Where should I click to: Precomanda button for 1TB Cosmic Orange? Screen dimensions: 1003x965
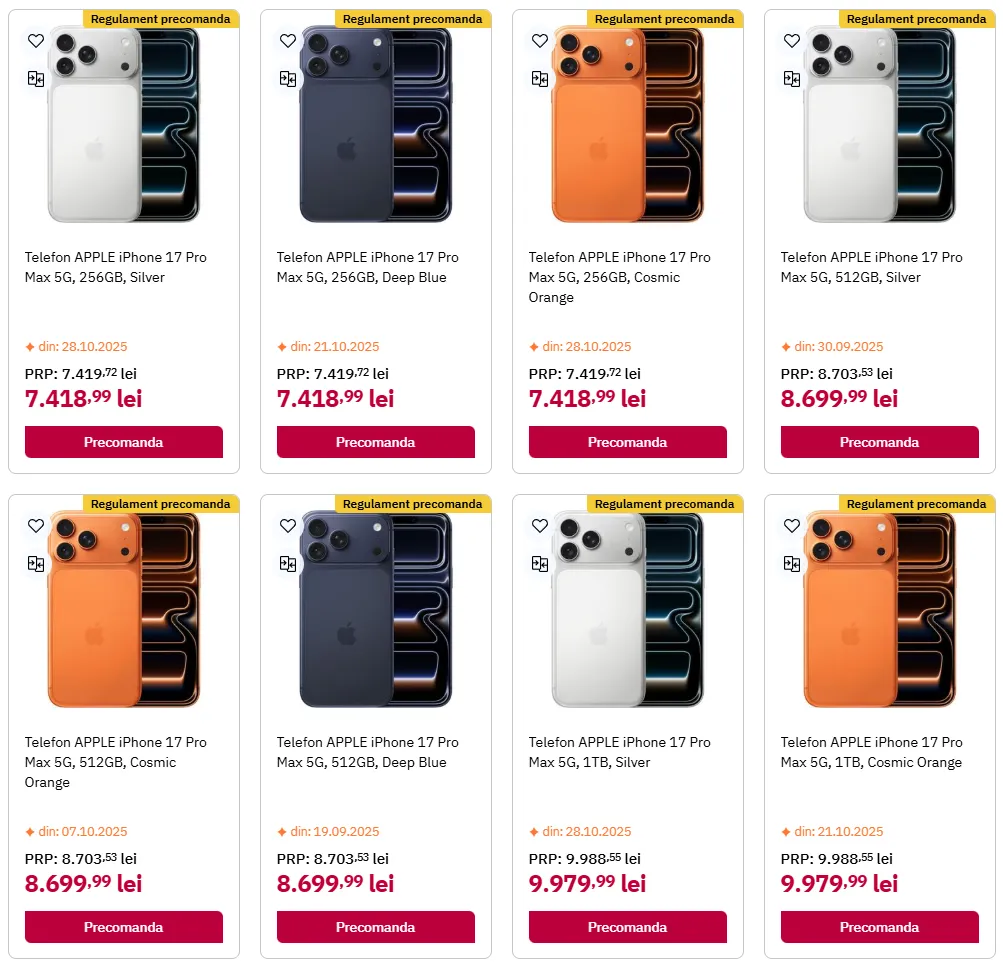880,927
